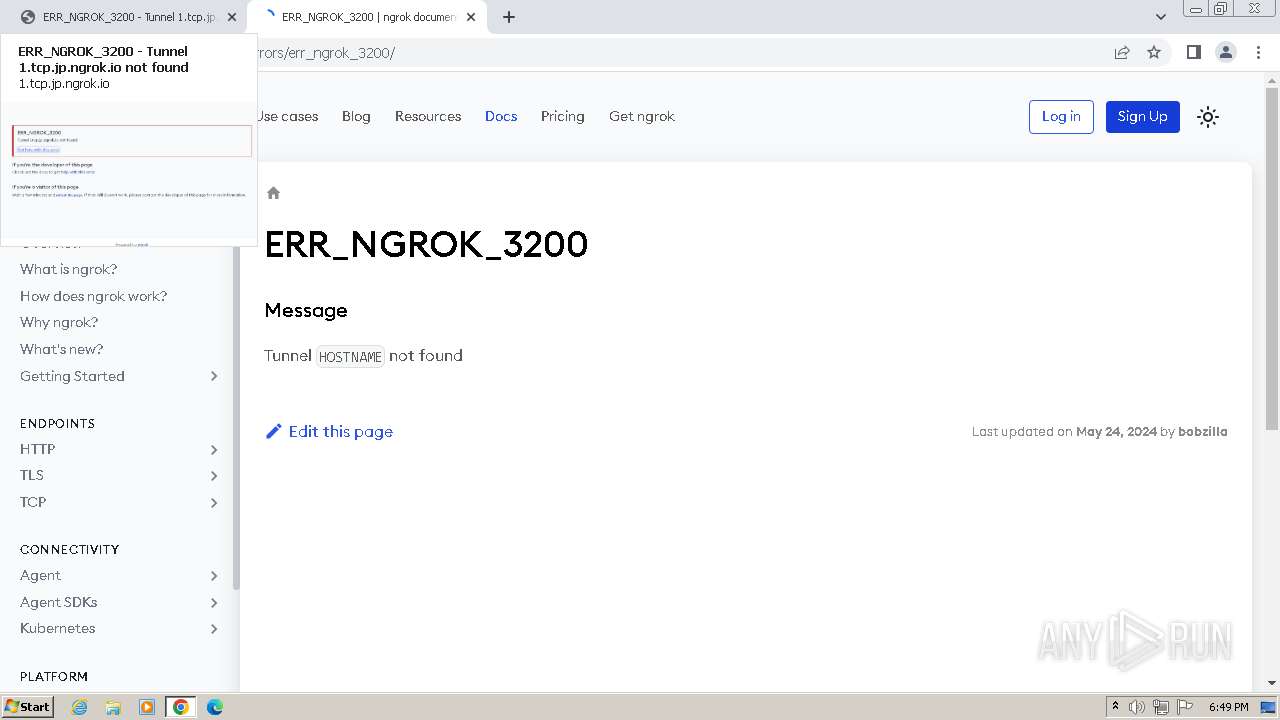This screenshot has height=720, width=1280.
Task: Bookmark this page with the star icon
Action: [1154, 52]
